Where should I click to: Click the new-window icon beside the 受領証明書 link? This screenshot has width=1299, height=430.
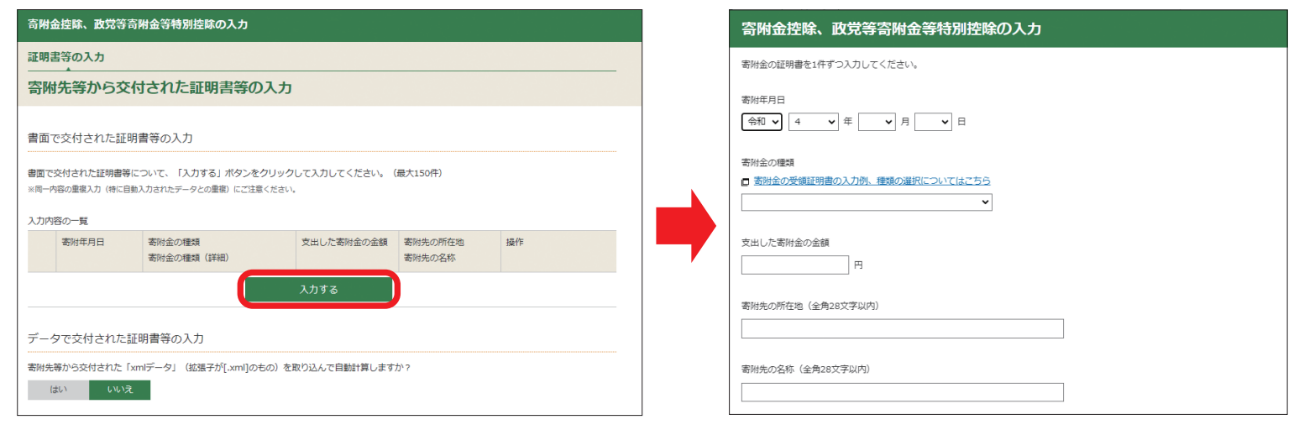745,182
